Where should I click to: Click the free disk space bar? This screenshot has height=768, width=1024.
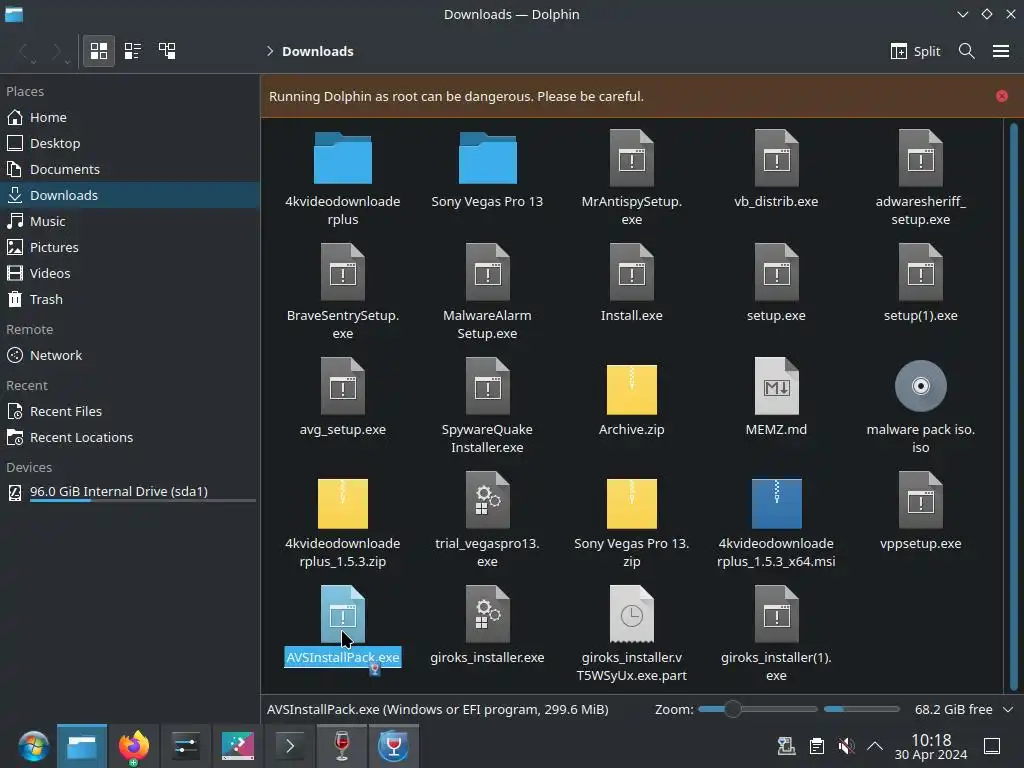coord(862,709)
